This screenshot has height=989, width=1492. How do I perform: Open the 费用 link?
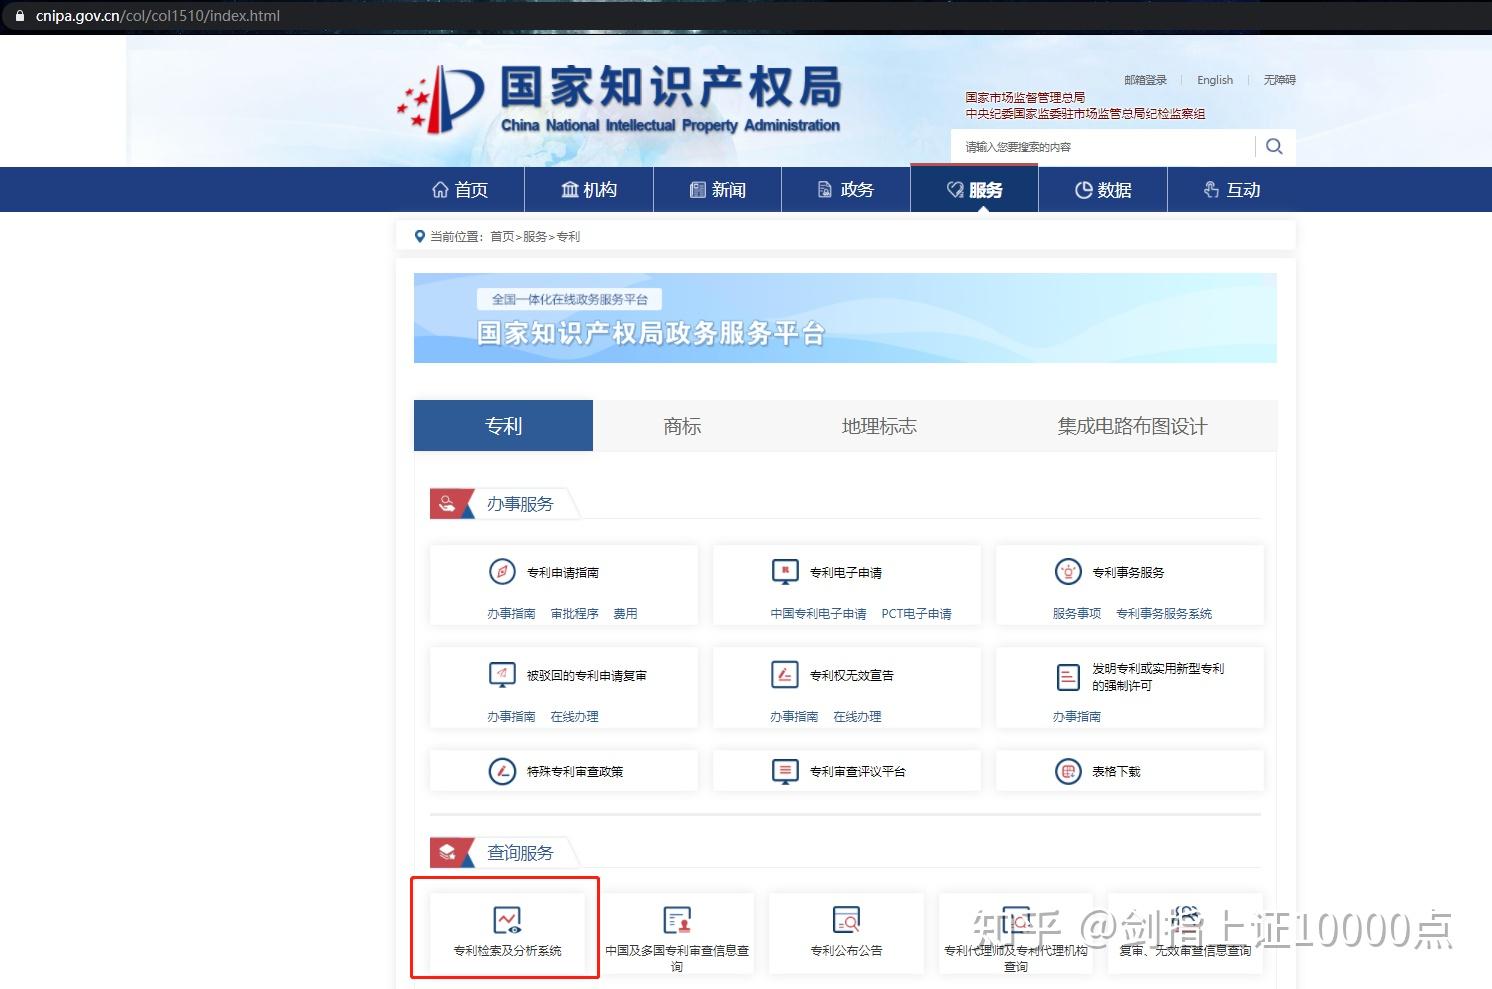[x=625, y=613]
